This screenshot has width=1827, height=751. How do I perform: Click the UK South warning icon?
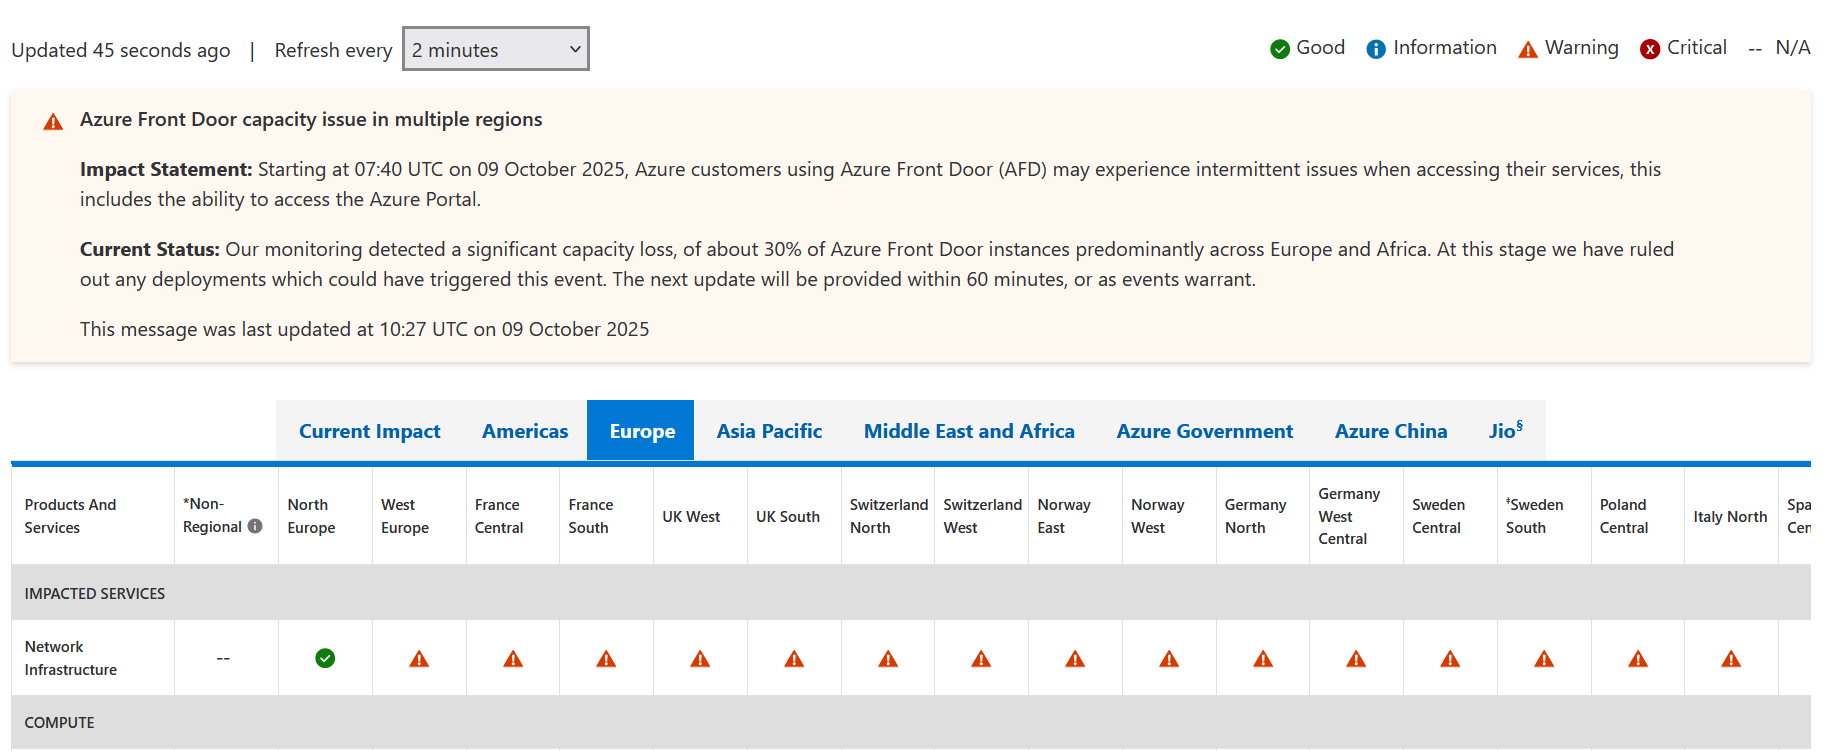[x=794, y=659]
